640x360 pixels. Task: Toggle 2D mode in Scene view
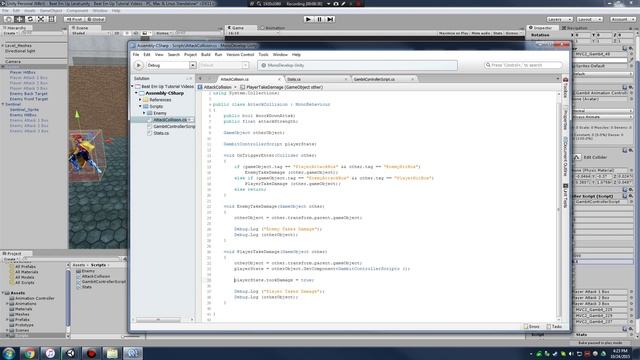coord(117,33)
